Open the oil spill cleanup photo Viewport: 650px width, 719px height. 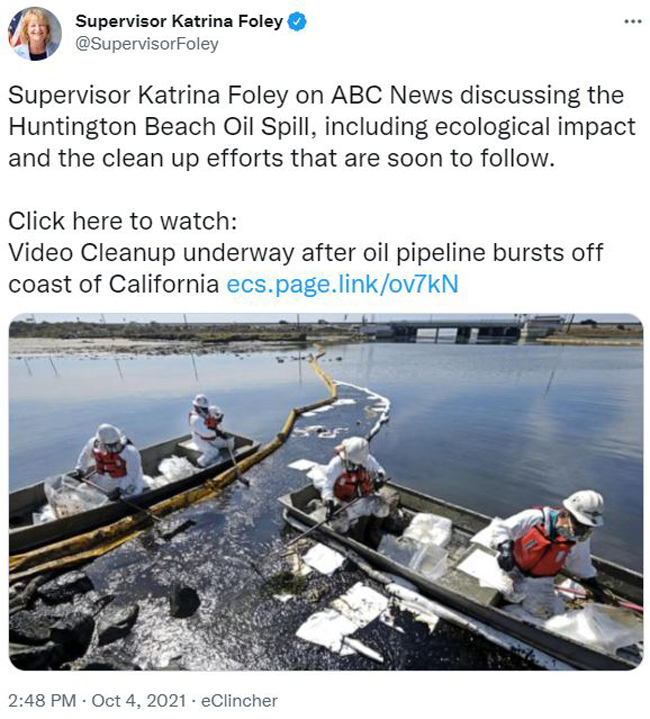click(x=326, y=492)
